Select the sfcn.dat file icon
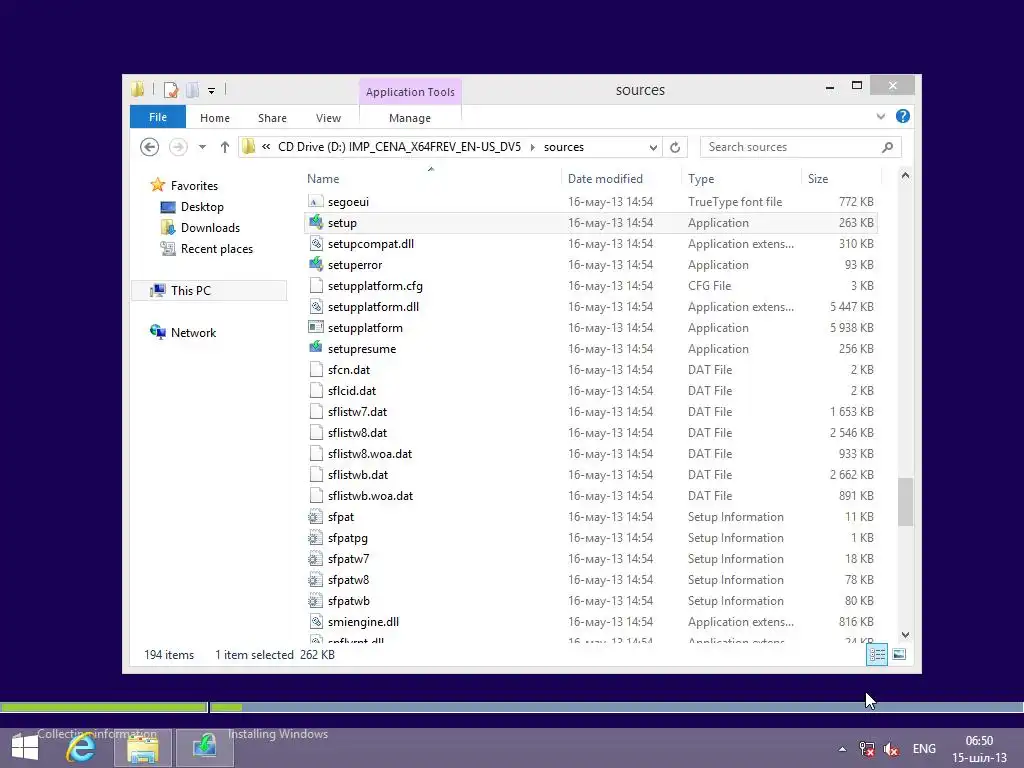 (316, 370)
